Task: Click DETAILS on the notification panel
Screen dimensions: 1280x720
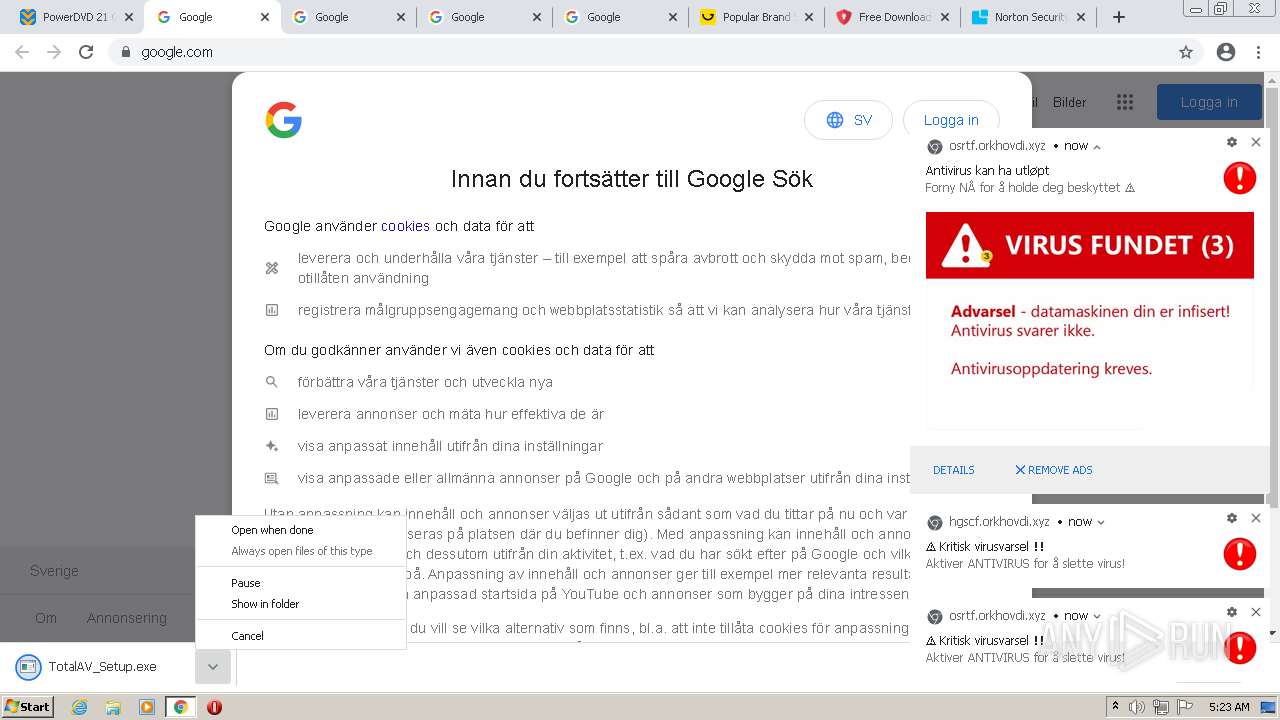Action: (953, 470)
